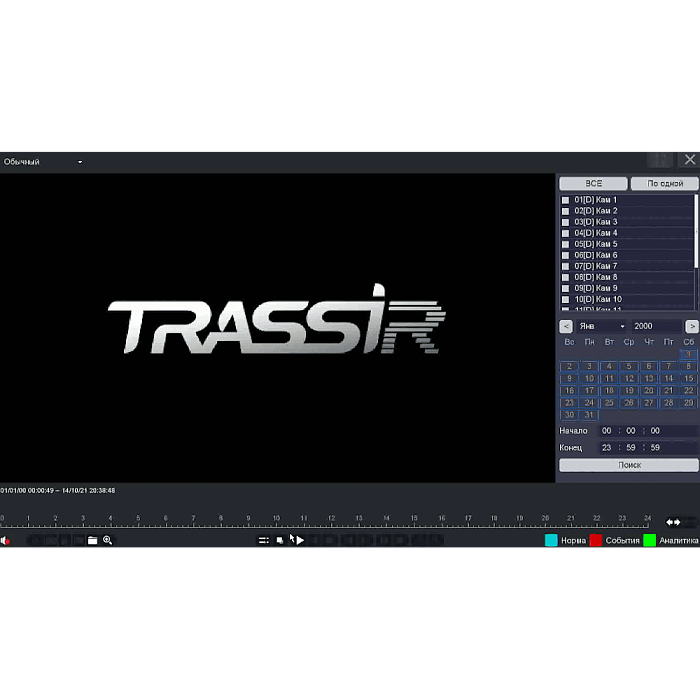Click the События legend label
This screenshot has width=700, height=700.
pos(622,541)
